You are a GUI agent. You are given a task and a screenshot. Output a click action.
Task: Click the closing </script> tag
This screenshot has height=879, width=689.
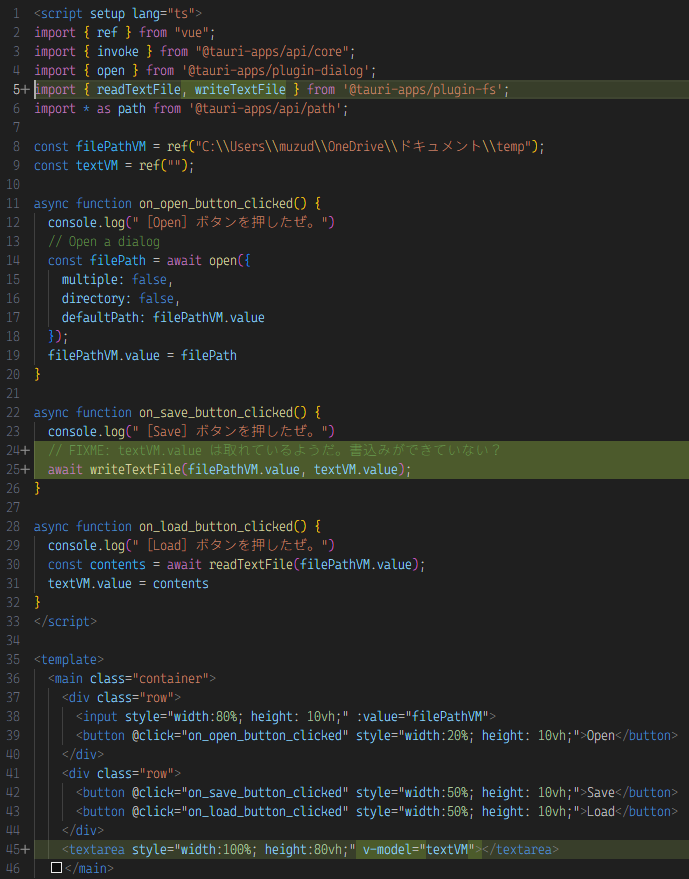click(66, 622)
